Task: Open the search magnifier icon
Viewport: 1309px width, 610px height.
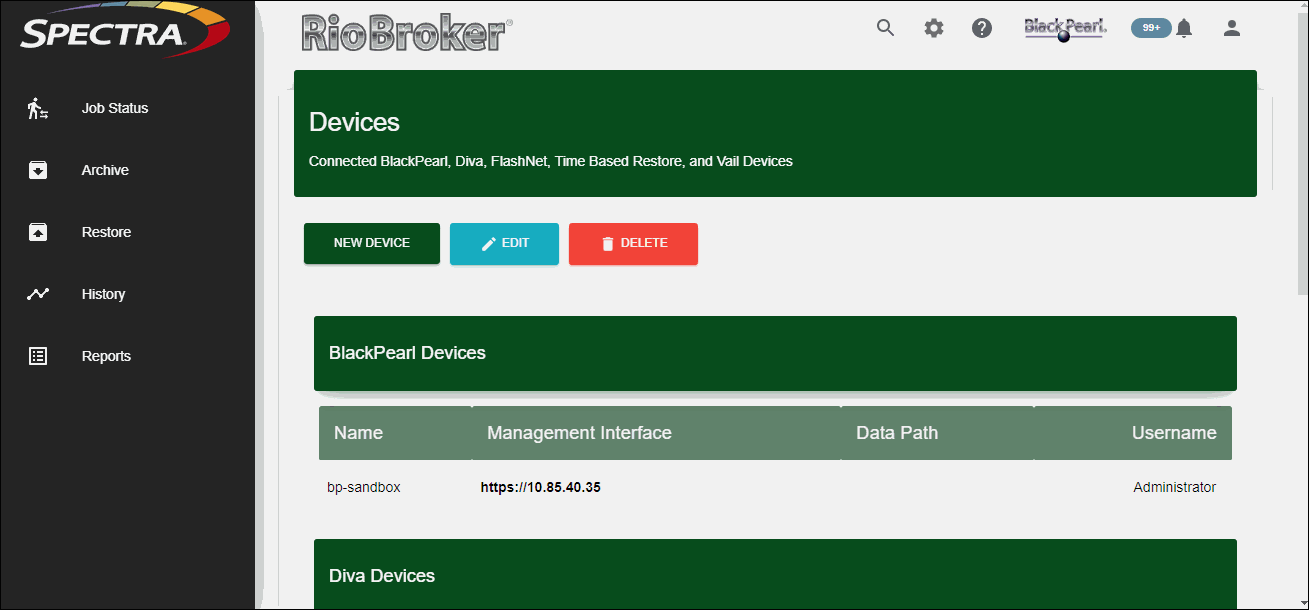Action: [x=885, y=28]
